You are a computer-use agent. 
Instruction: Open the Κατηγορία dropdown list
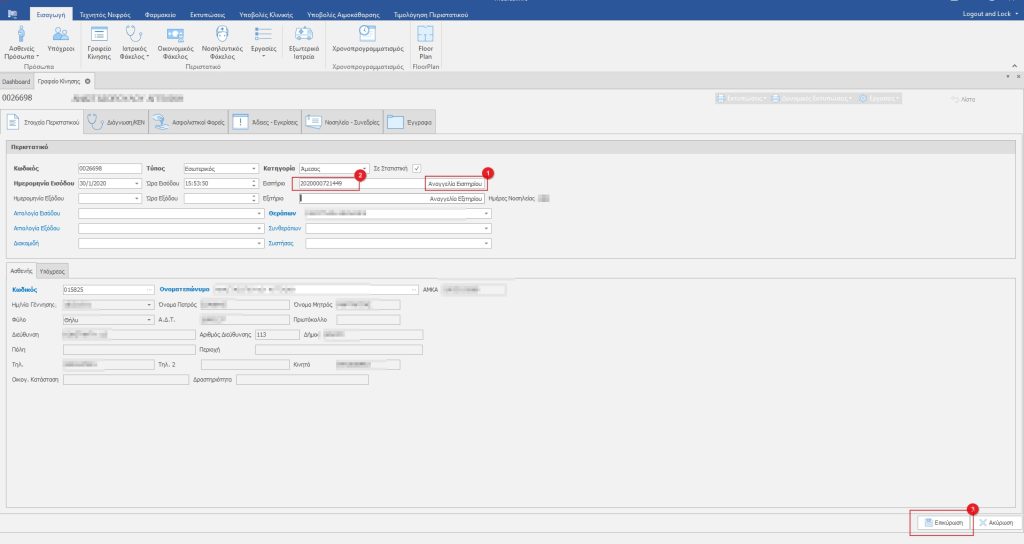tap(364, 168)
